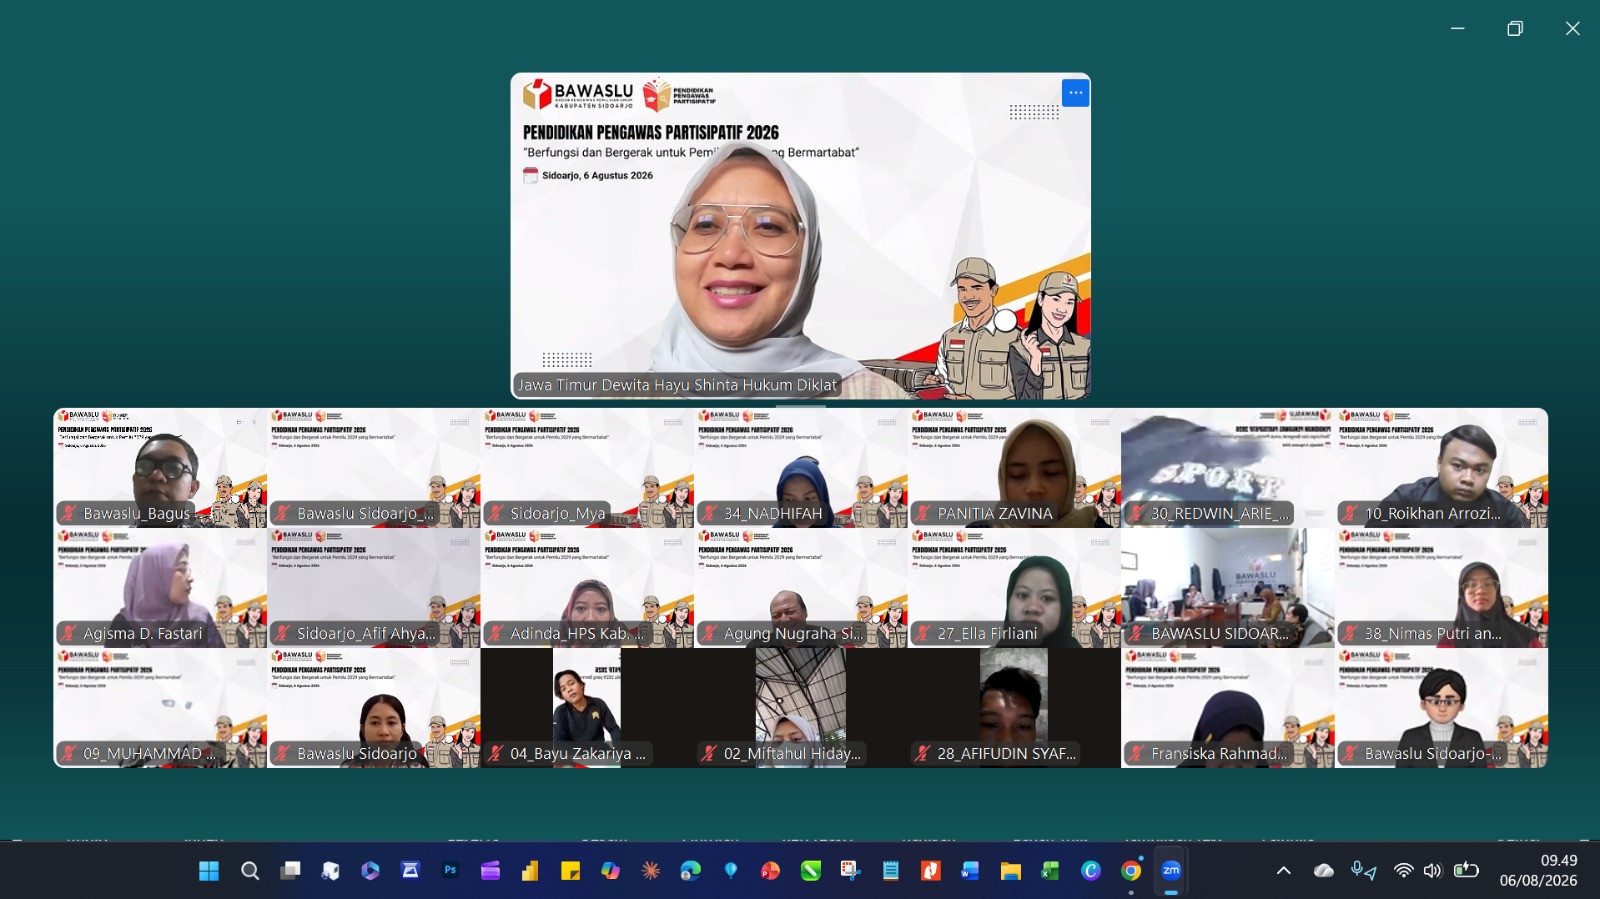Open File Explorer from the taskbar
The image size is (1600, 899).
1010,871
